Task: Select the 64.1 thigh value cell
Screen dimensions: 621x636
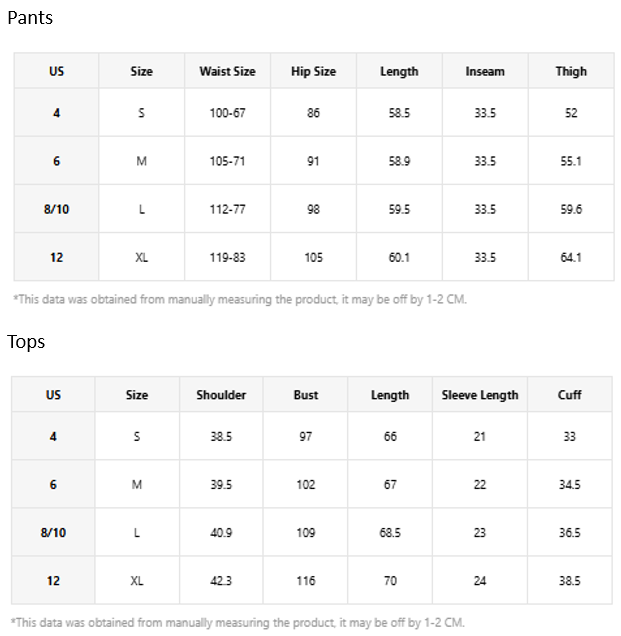Action: (x=571, y=257)
